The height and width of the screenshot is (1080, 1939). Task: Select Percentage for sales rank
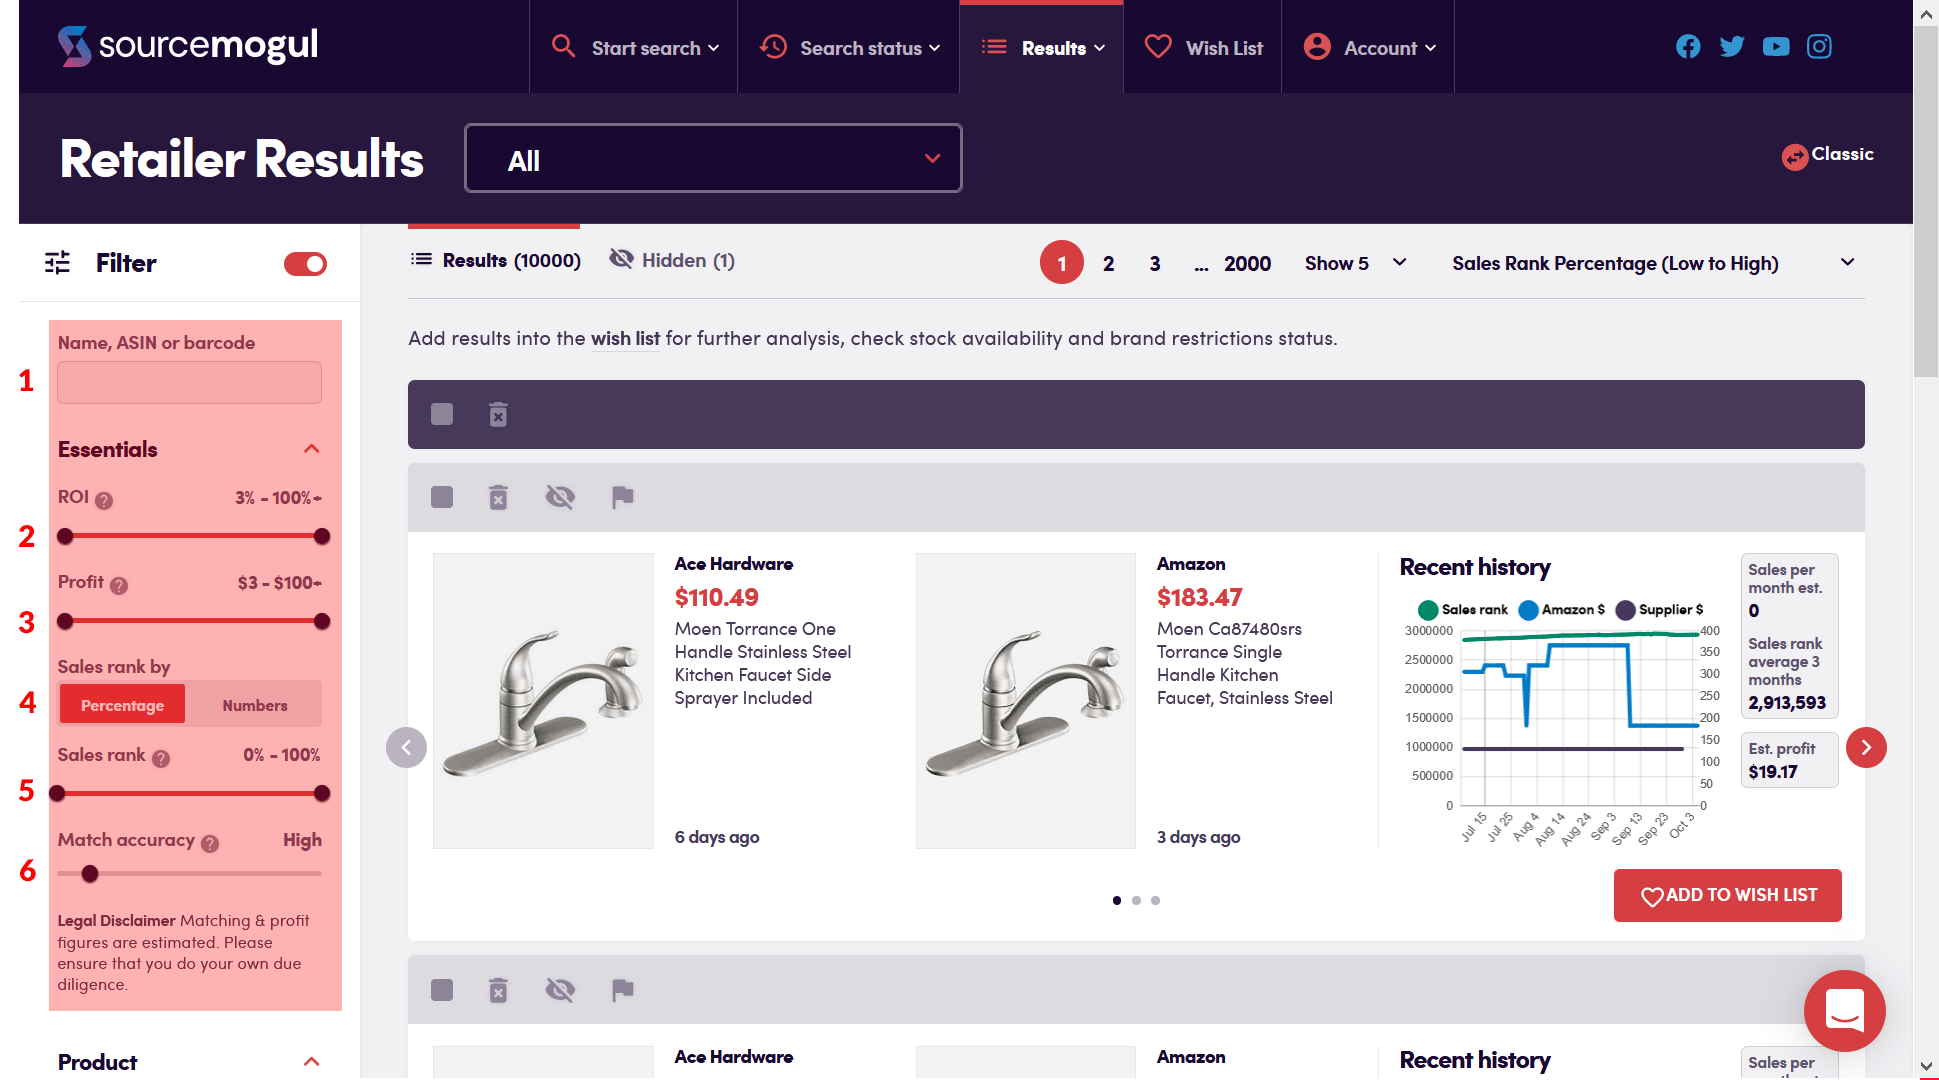[122, 705]
